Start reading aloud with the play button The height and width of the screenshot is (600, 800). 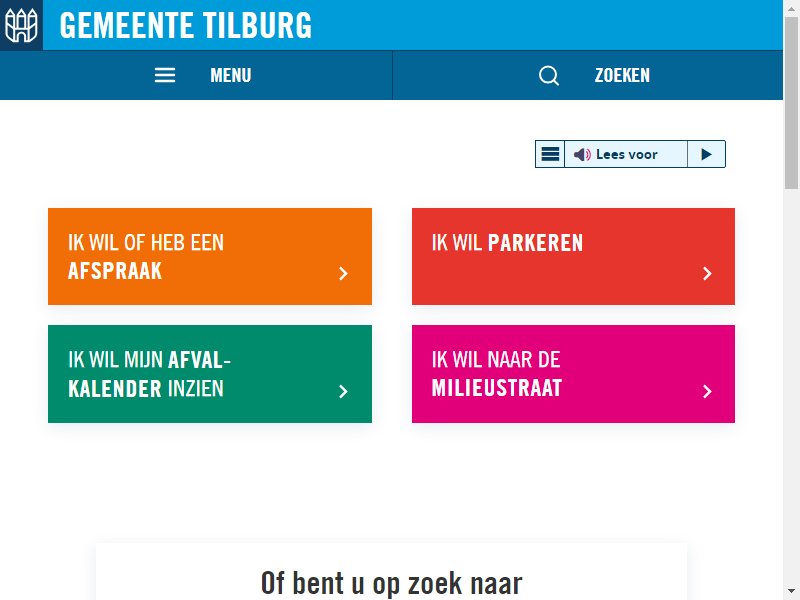pos(706,154)
